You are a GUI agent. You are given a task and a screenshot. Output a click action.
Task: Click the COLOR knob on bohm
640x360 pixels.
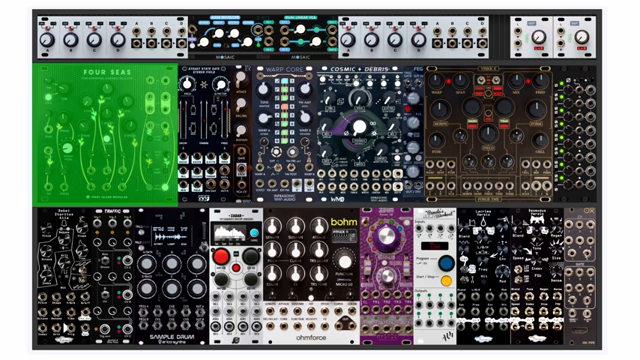[272, 273]
